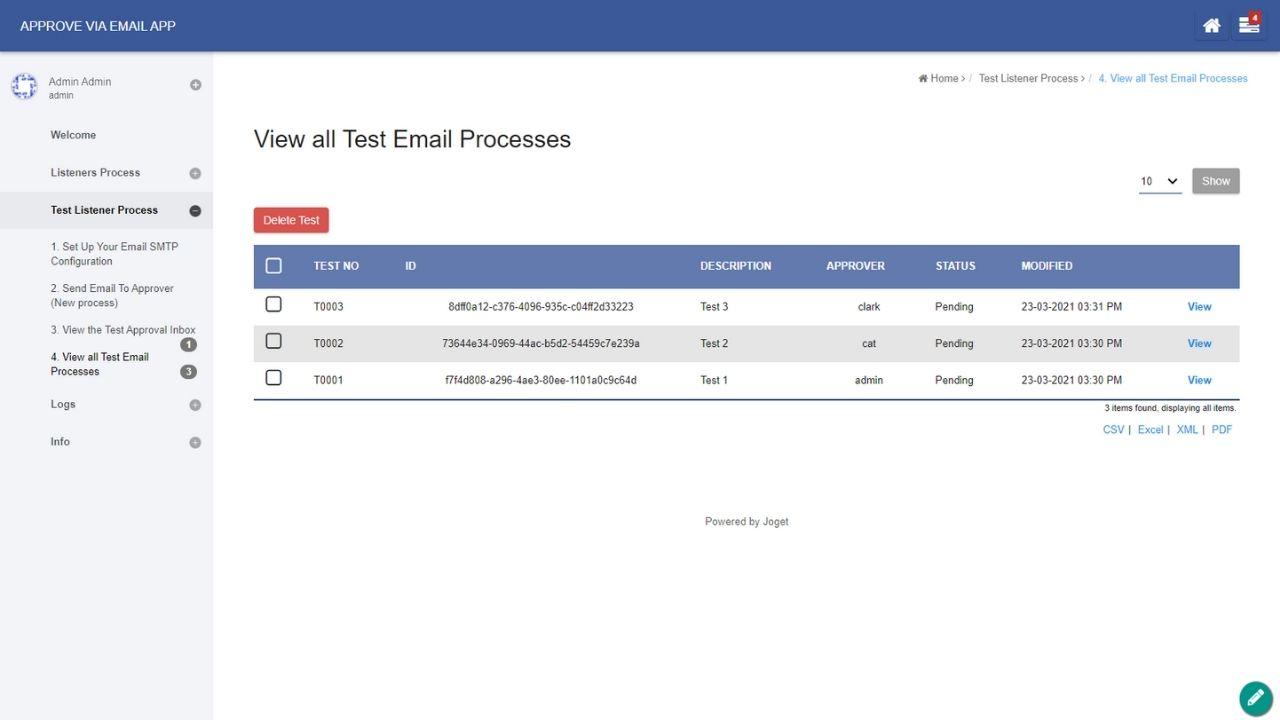Export the list as CSV

pyautogui.click(x=1113, y=430)
